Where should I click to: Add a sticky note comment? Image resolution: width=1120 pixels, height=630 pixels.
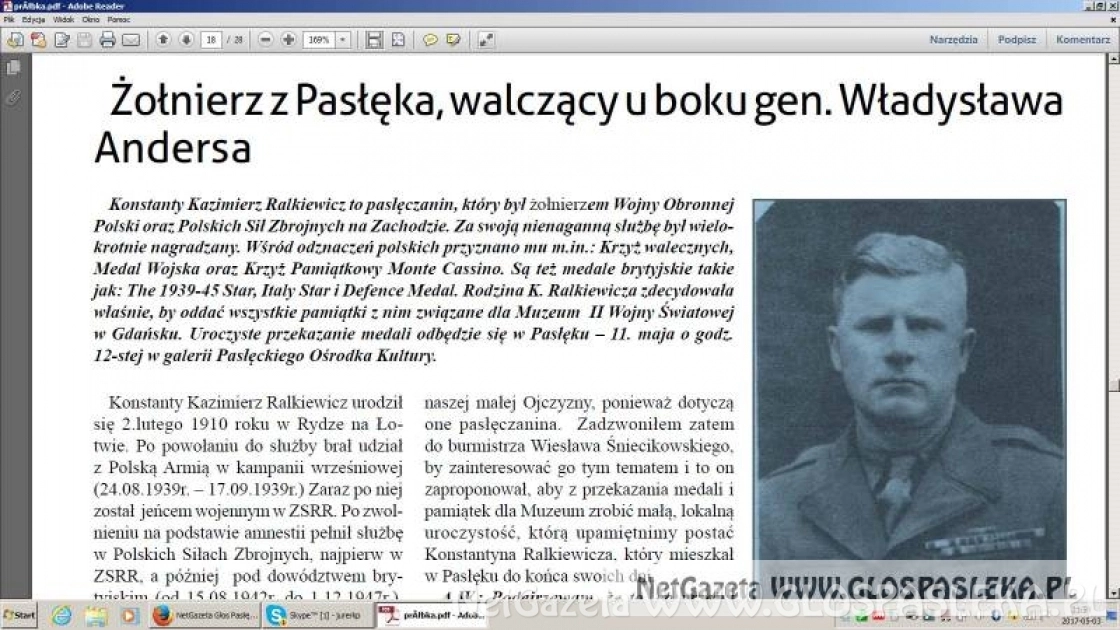click(430, 40)
